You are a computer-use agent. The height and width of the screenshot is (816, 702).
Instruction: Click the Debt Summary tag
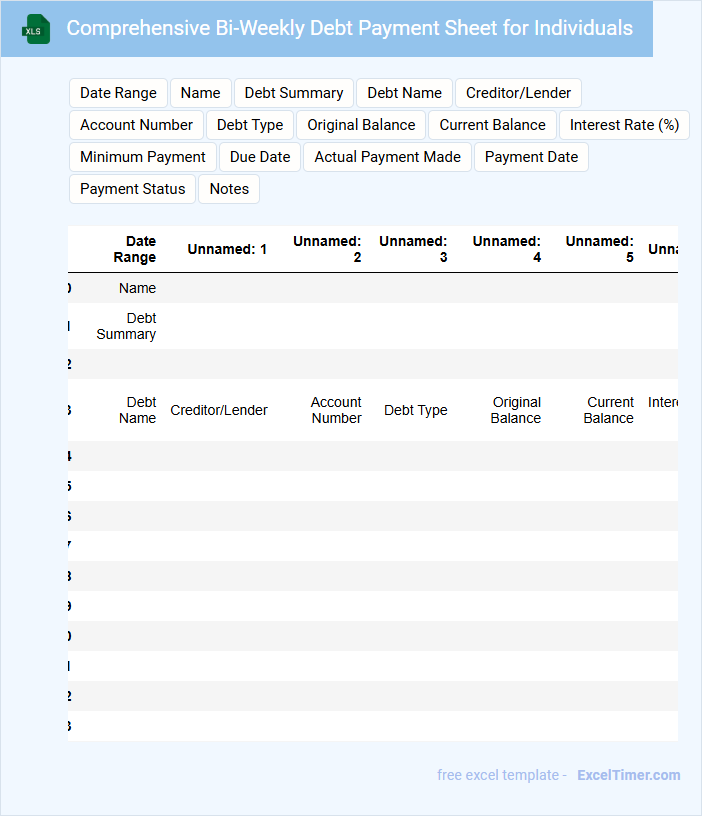click(x=294, y=93)
